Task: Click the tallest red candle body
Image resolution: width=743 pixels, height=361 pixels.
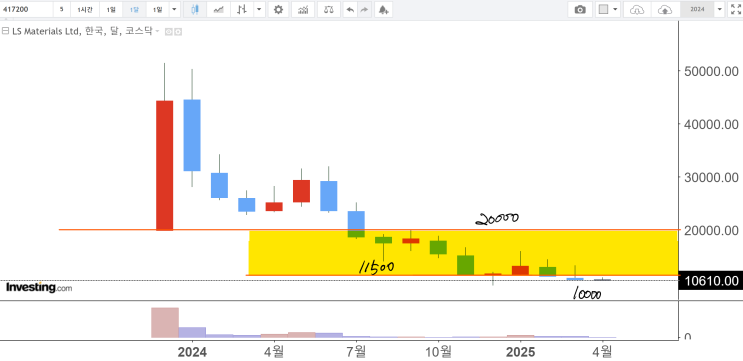Action: (164, 165)
